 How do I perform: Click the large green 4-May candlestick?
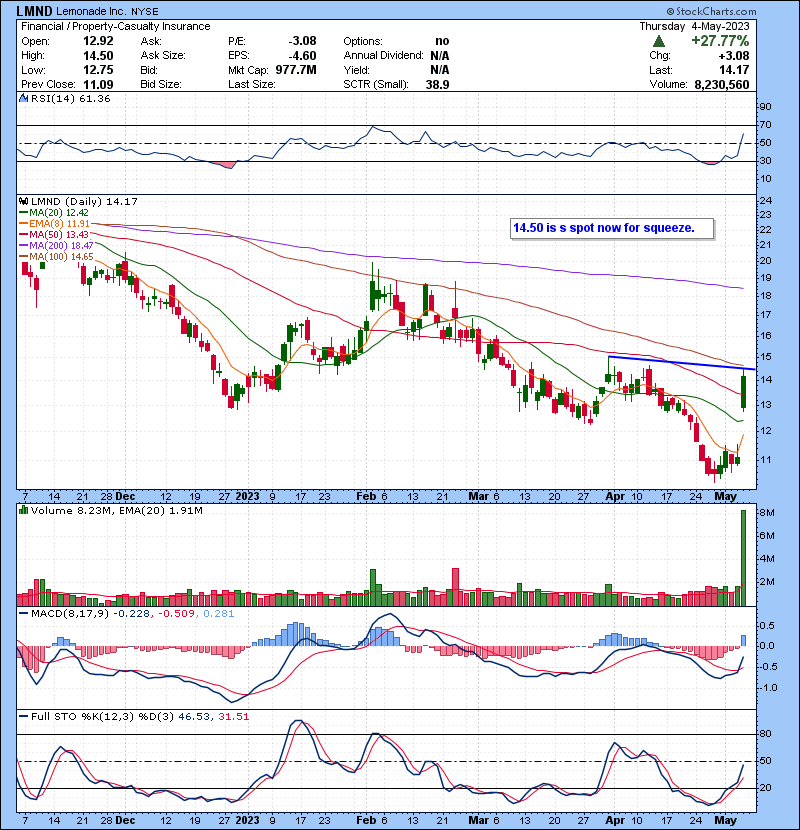pyautogui.click(x=743, y=392)
